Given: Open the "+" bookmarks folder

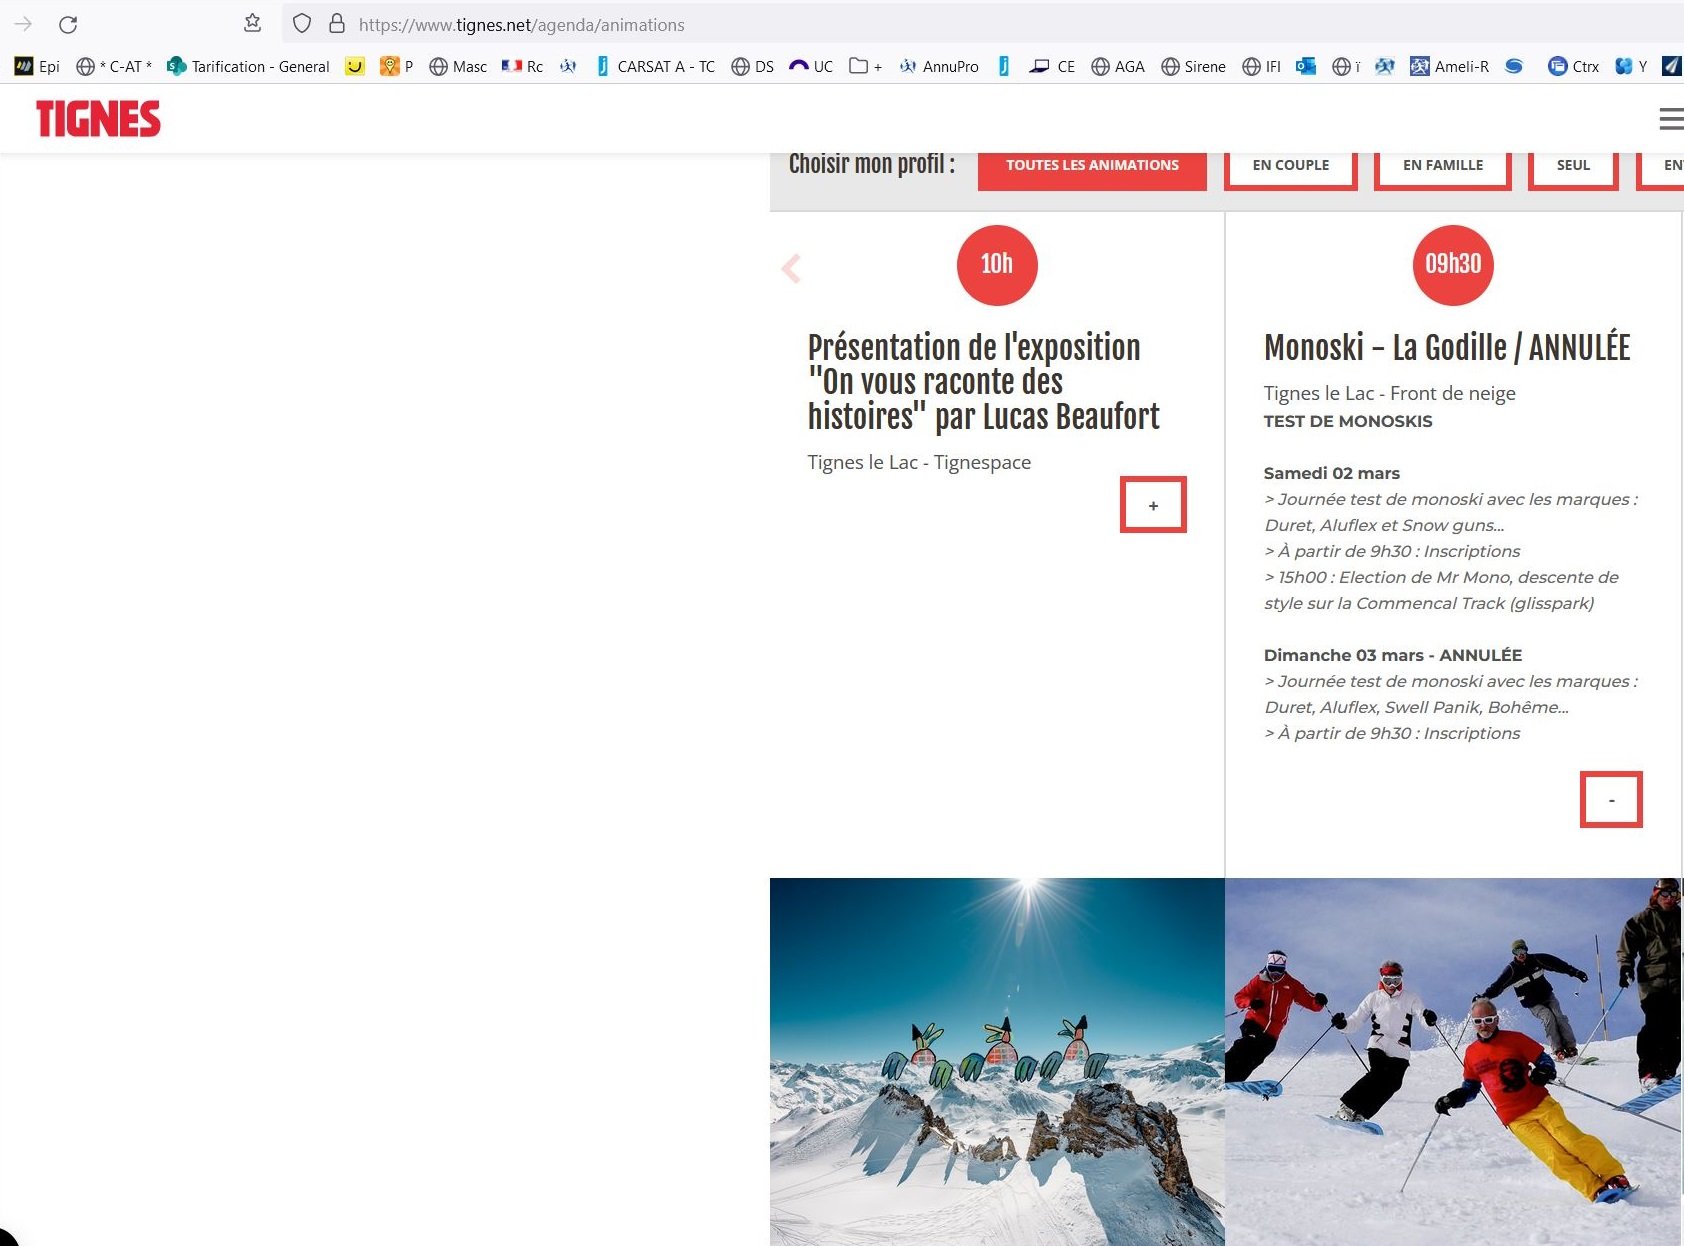Looking at the screenshot, I should tap(865, 66).
